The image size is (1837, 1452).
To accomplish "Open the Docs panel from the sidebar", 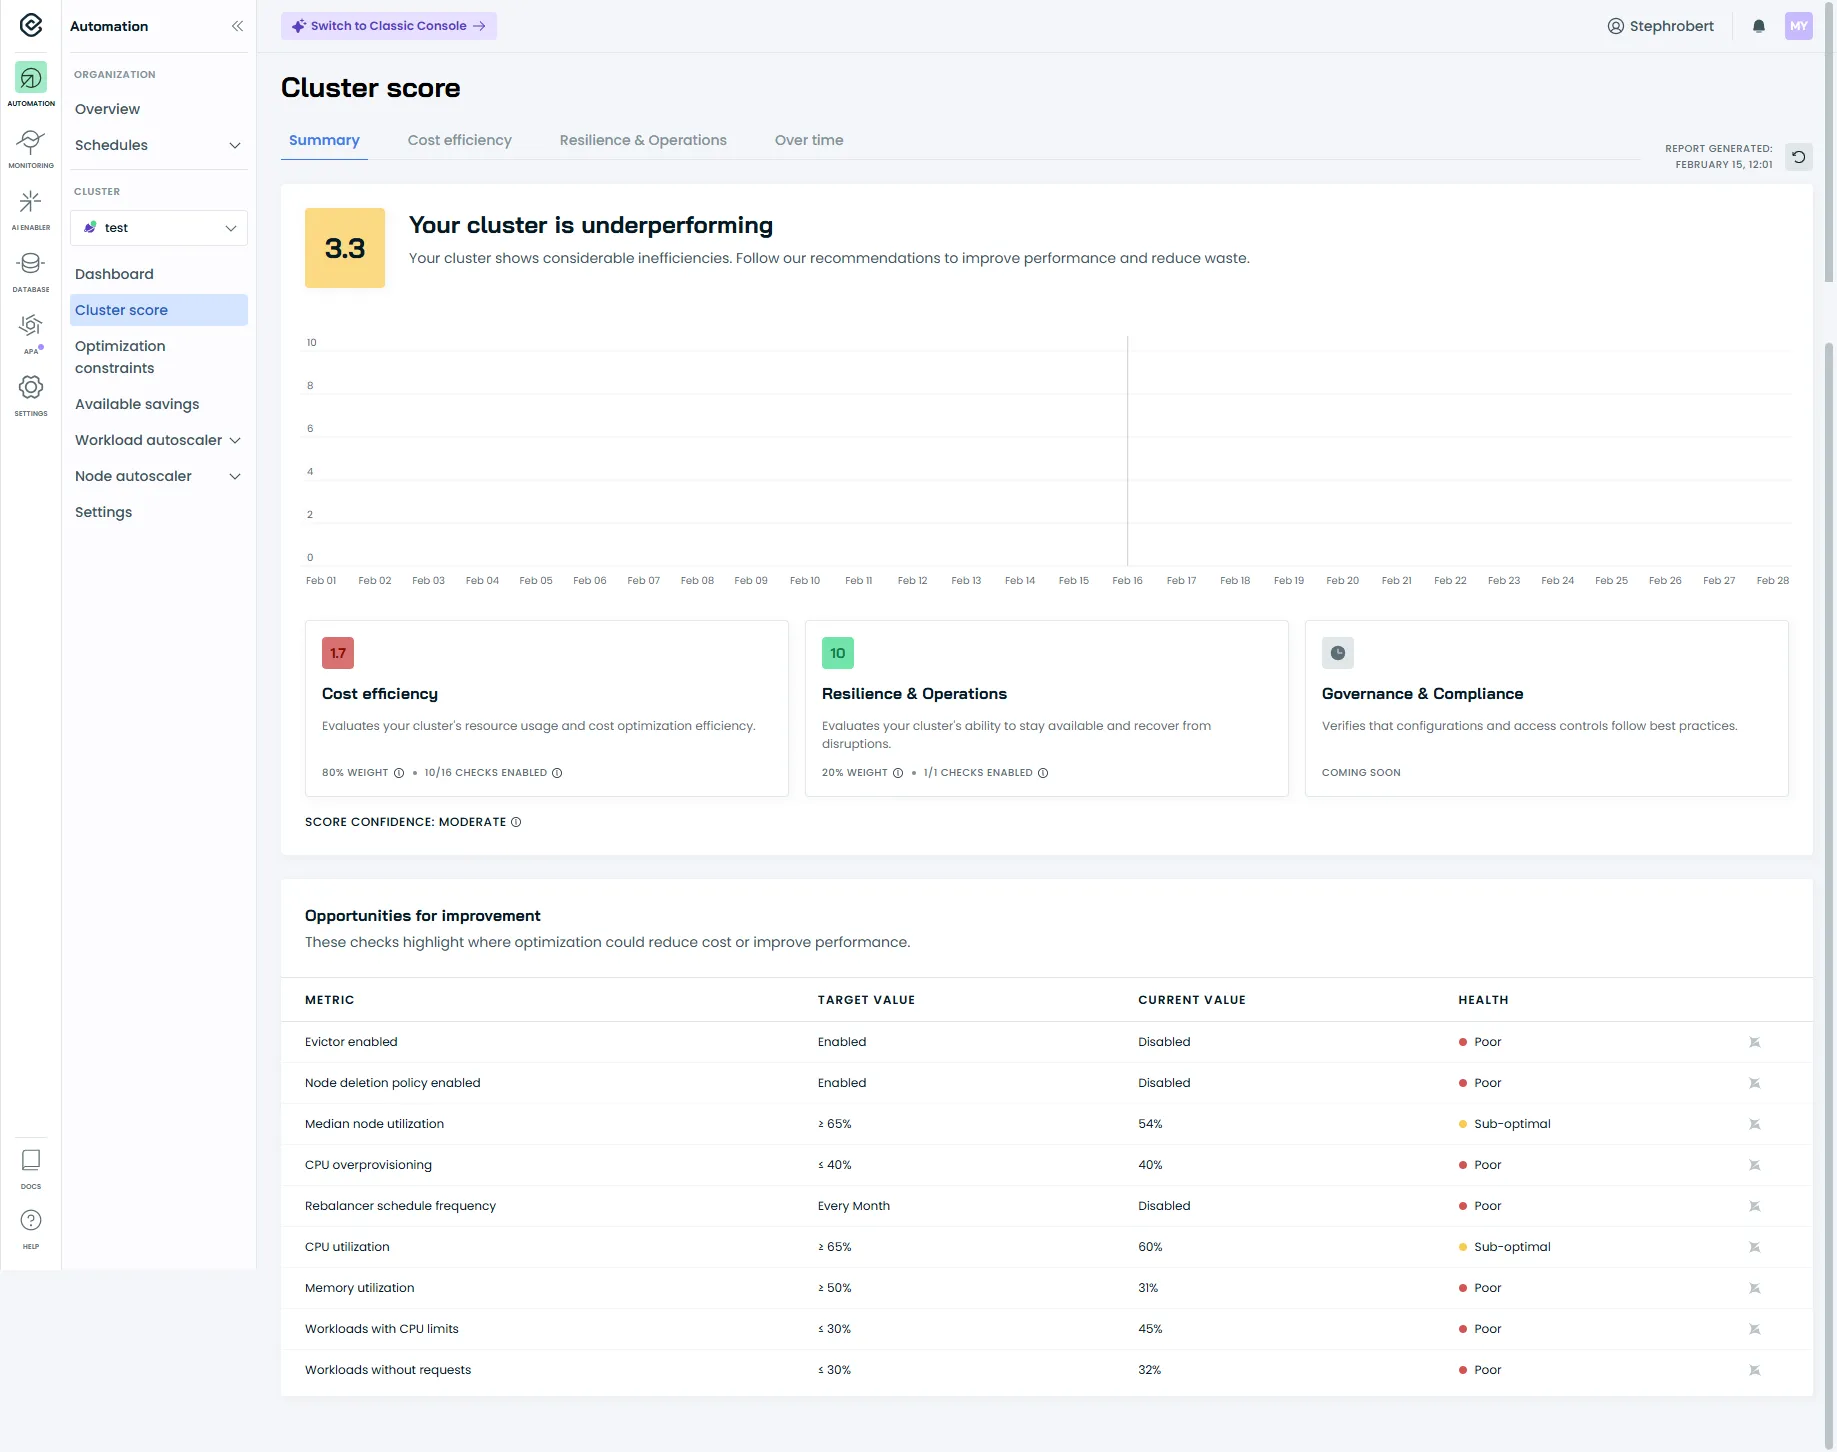I will tap(31, 1165).
